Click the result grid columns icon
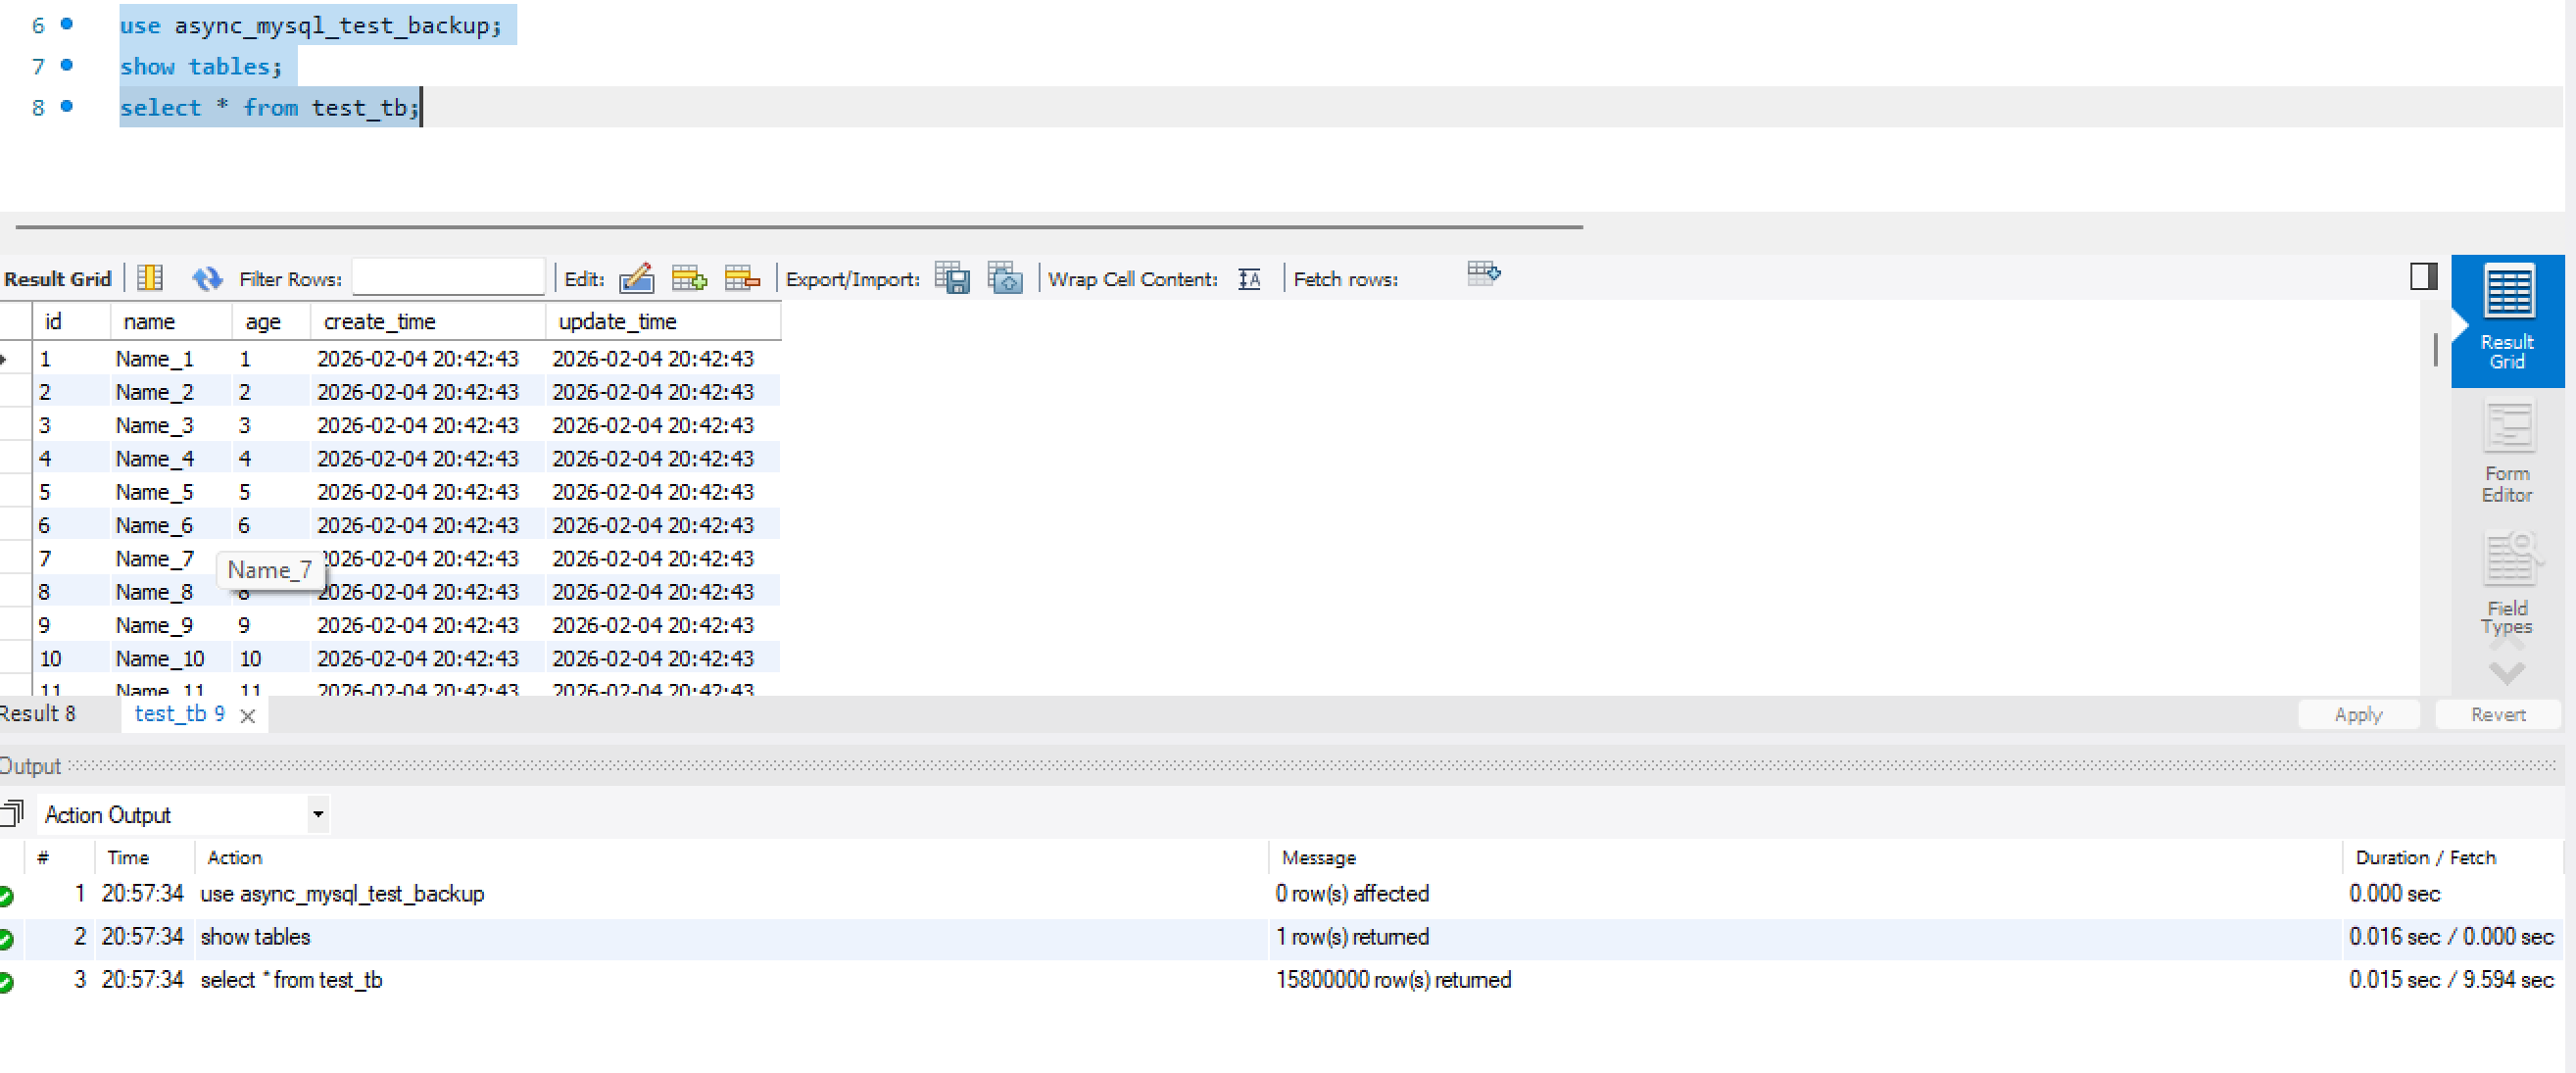Viewport: 2576px width, 1073px height. [150, 278]
